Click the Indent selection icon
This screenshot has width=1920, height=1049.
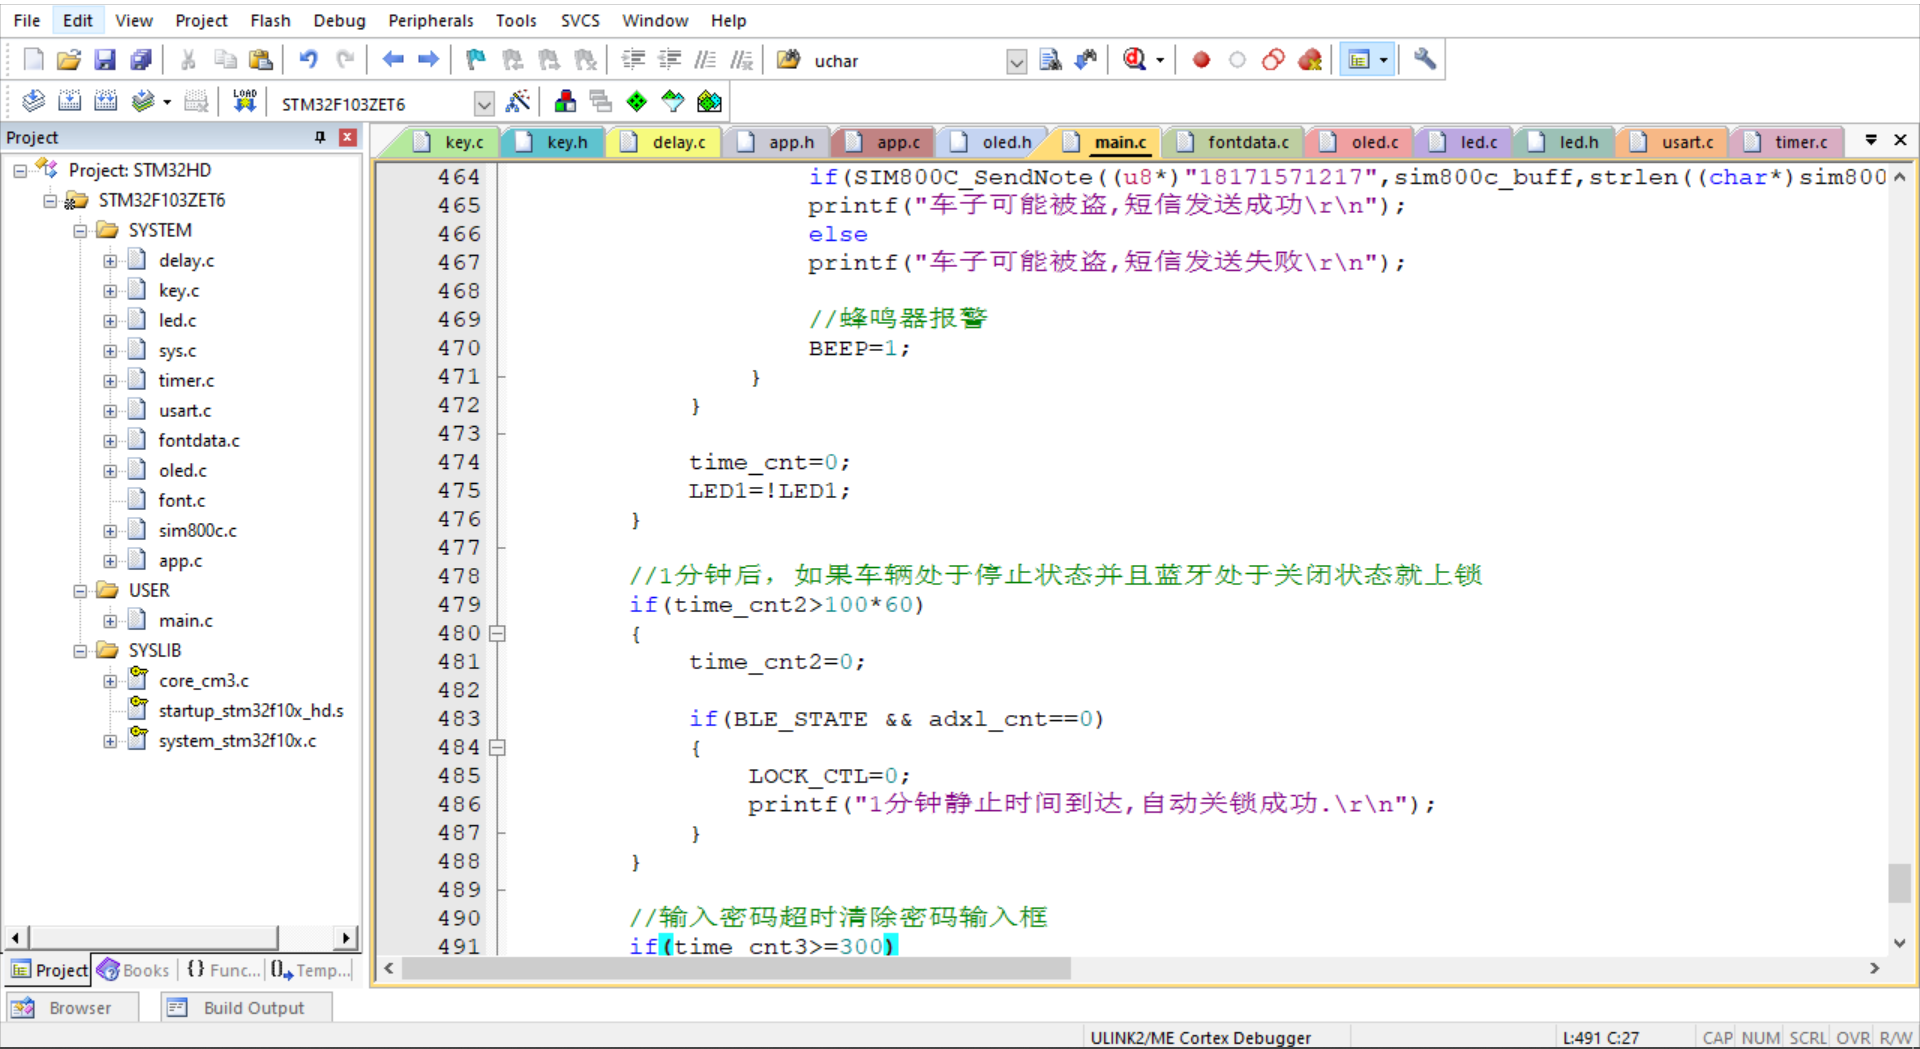(632, 60)
